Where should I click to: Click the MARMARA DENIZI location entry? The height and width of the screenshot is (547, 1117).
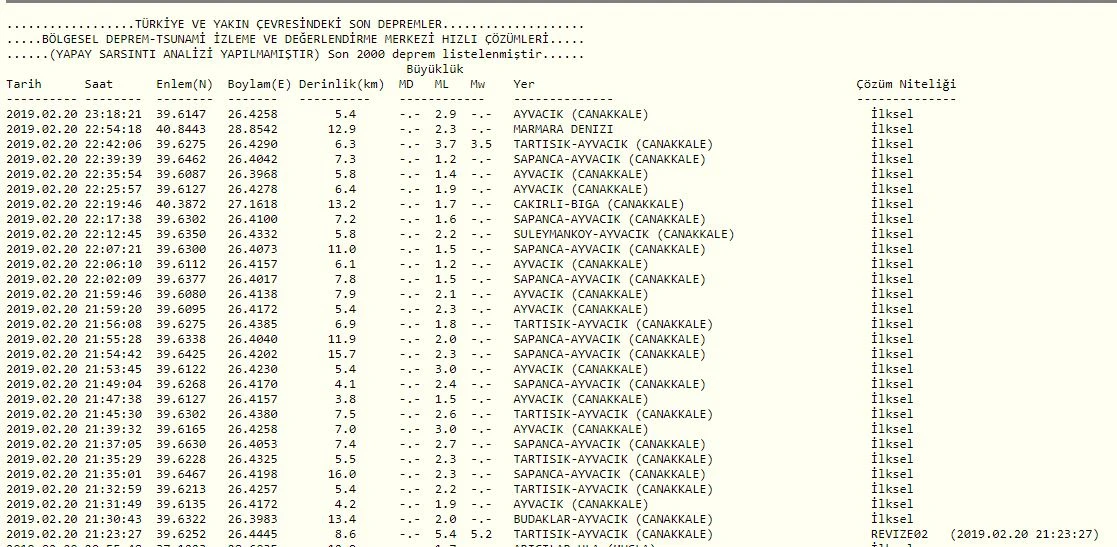(563, 129)
